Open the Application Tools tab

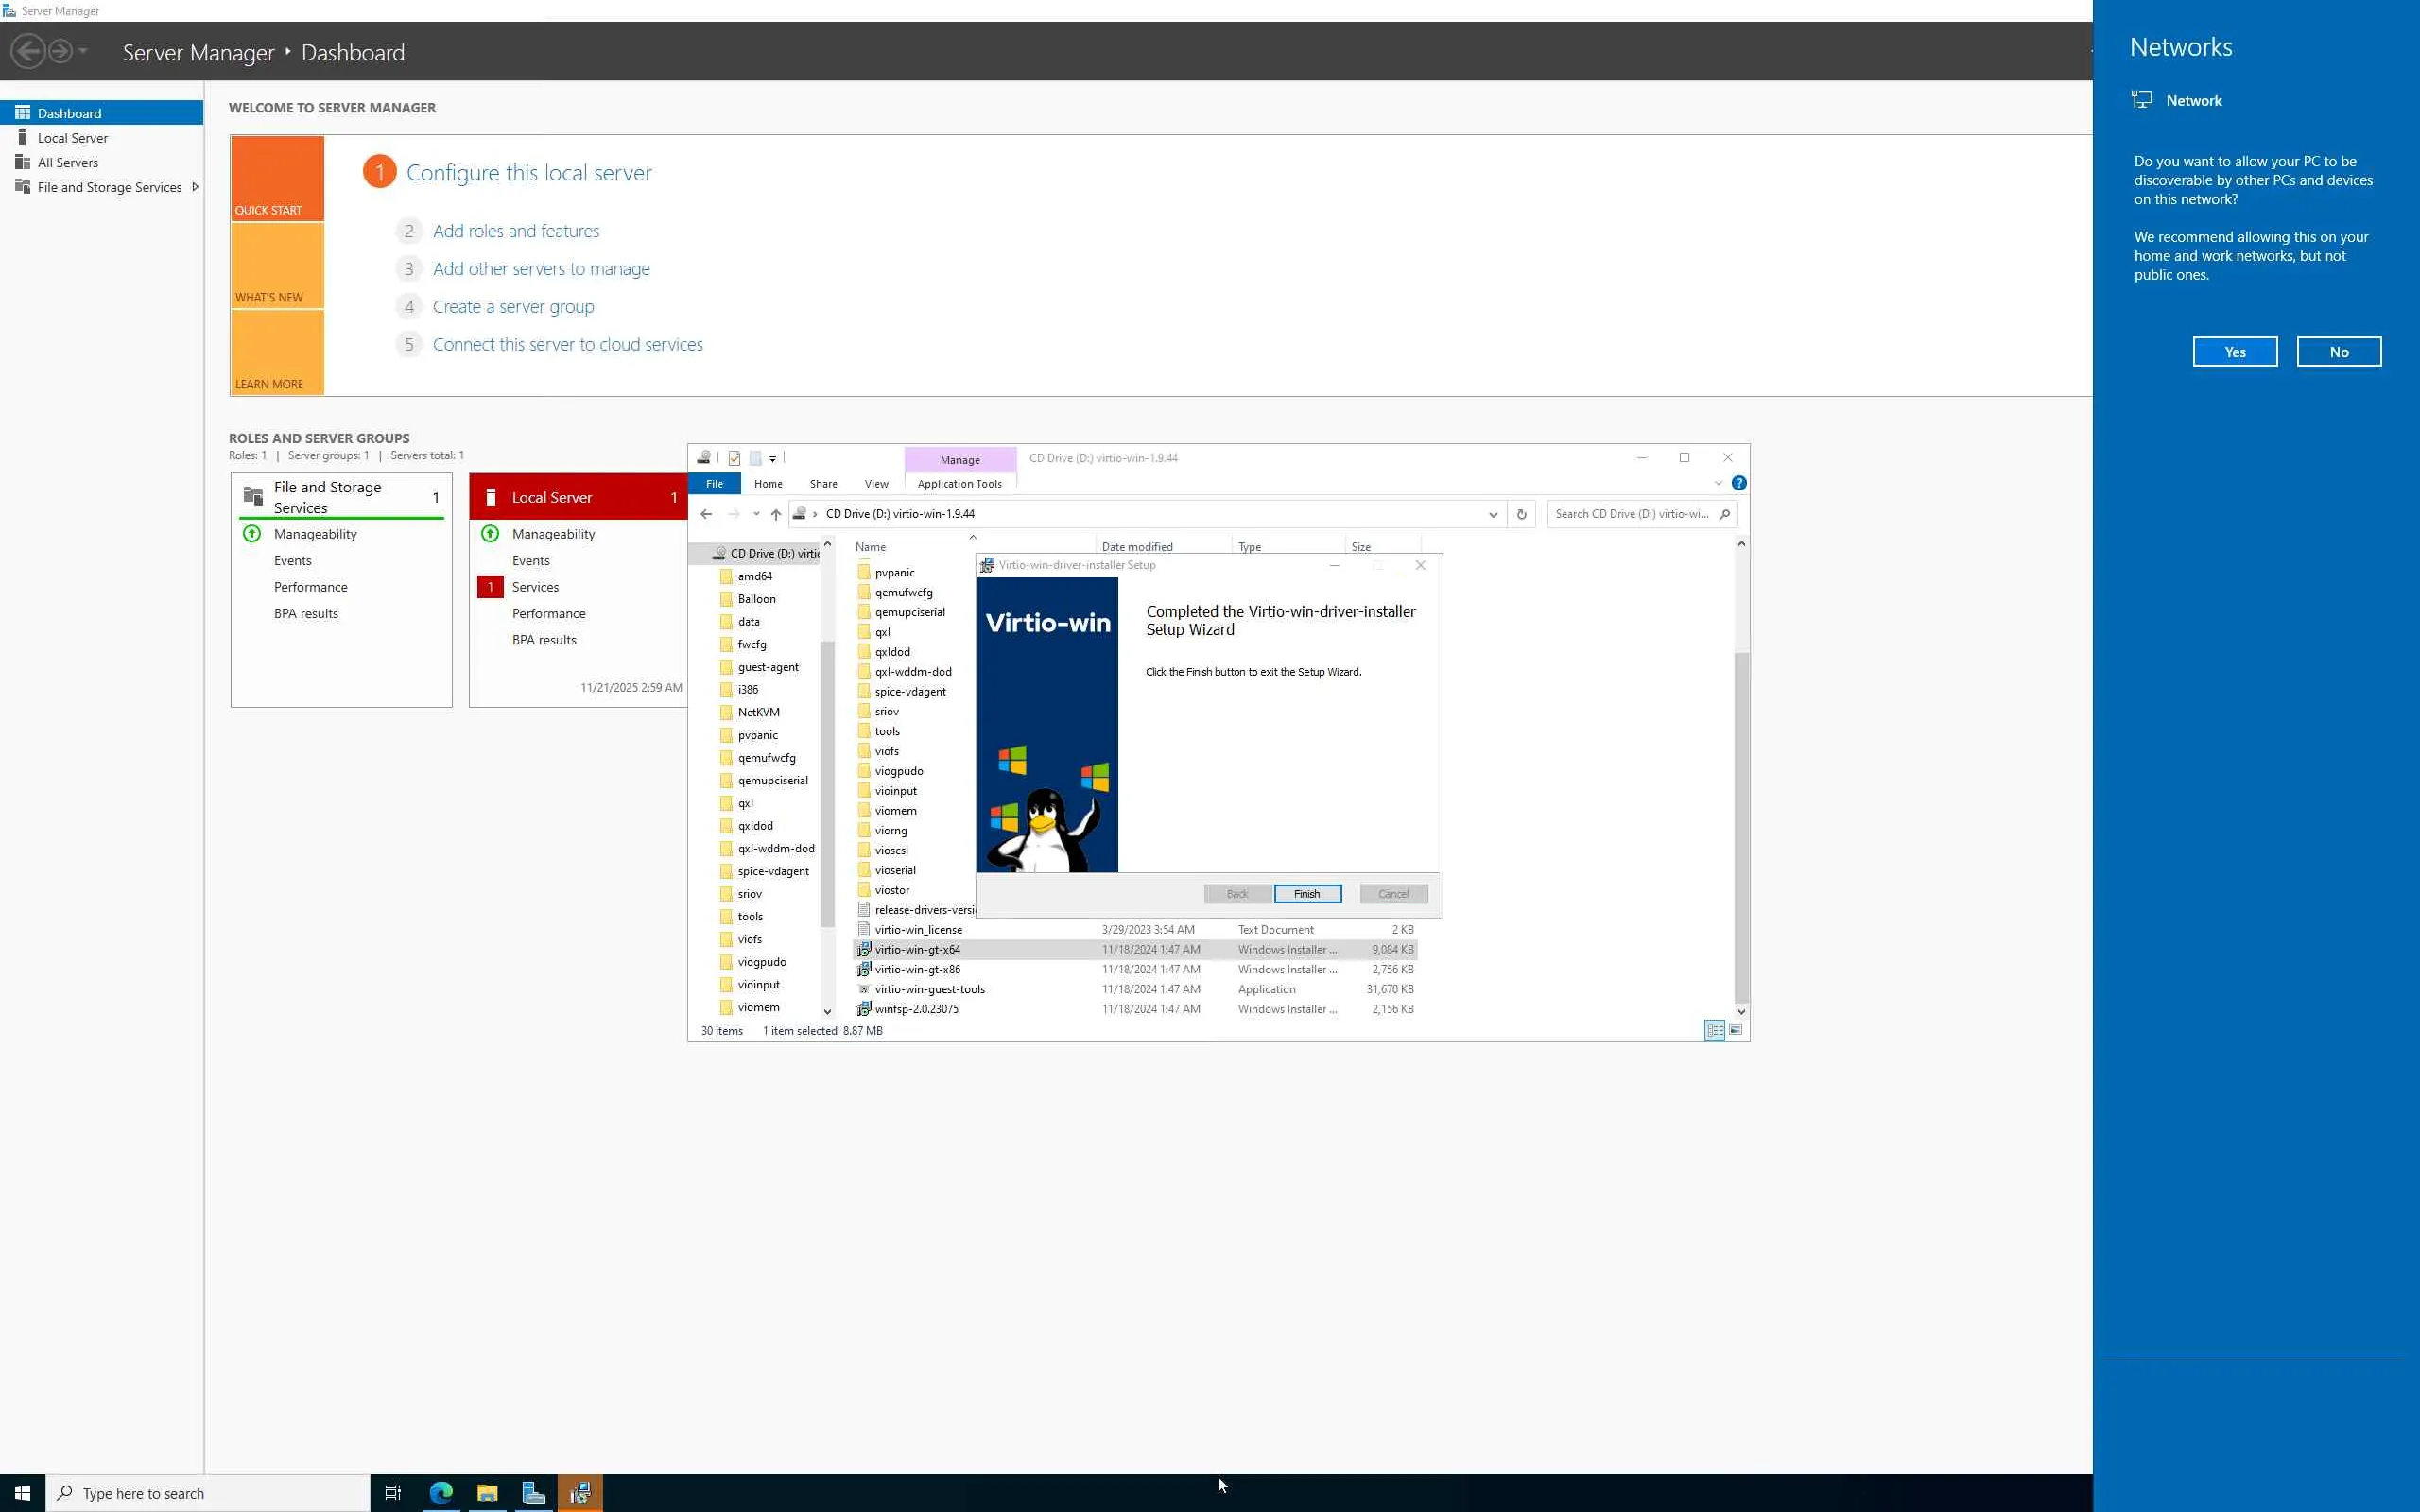click(x=959, y=484)
